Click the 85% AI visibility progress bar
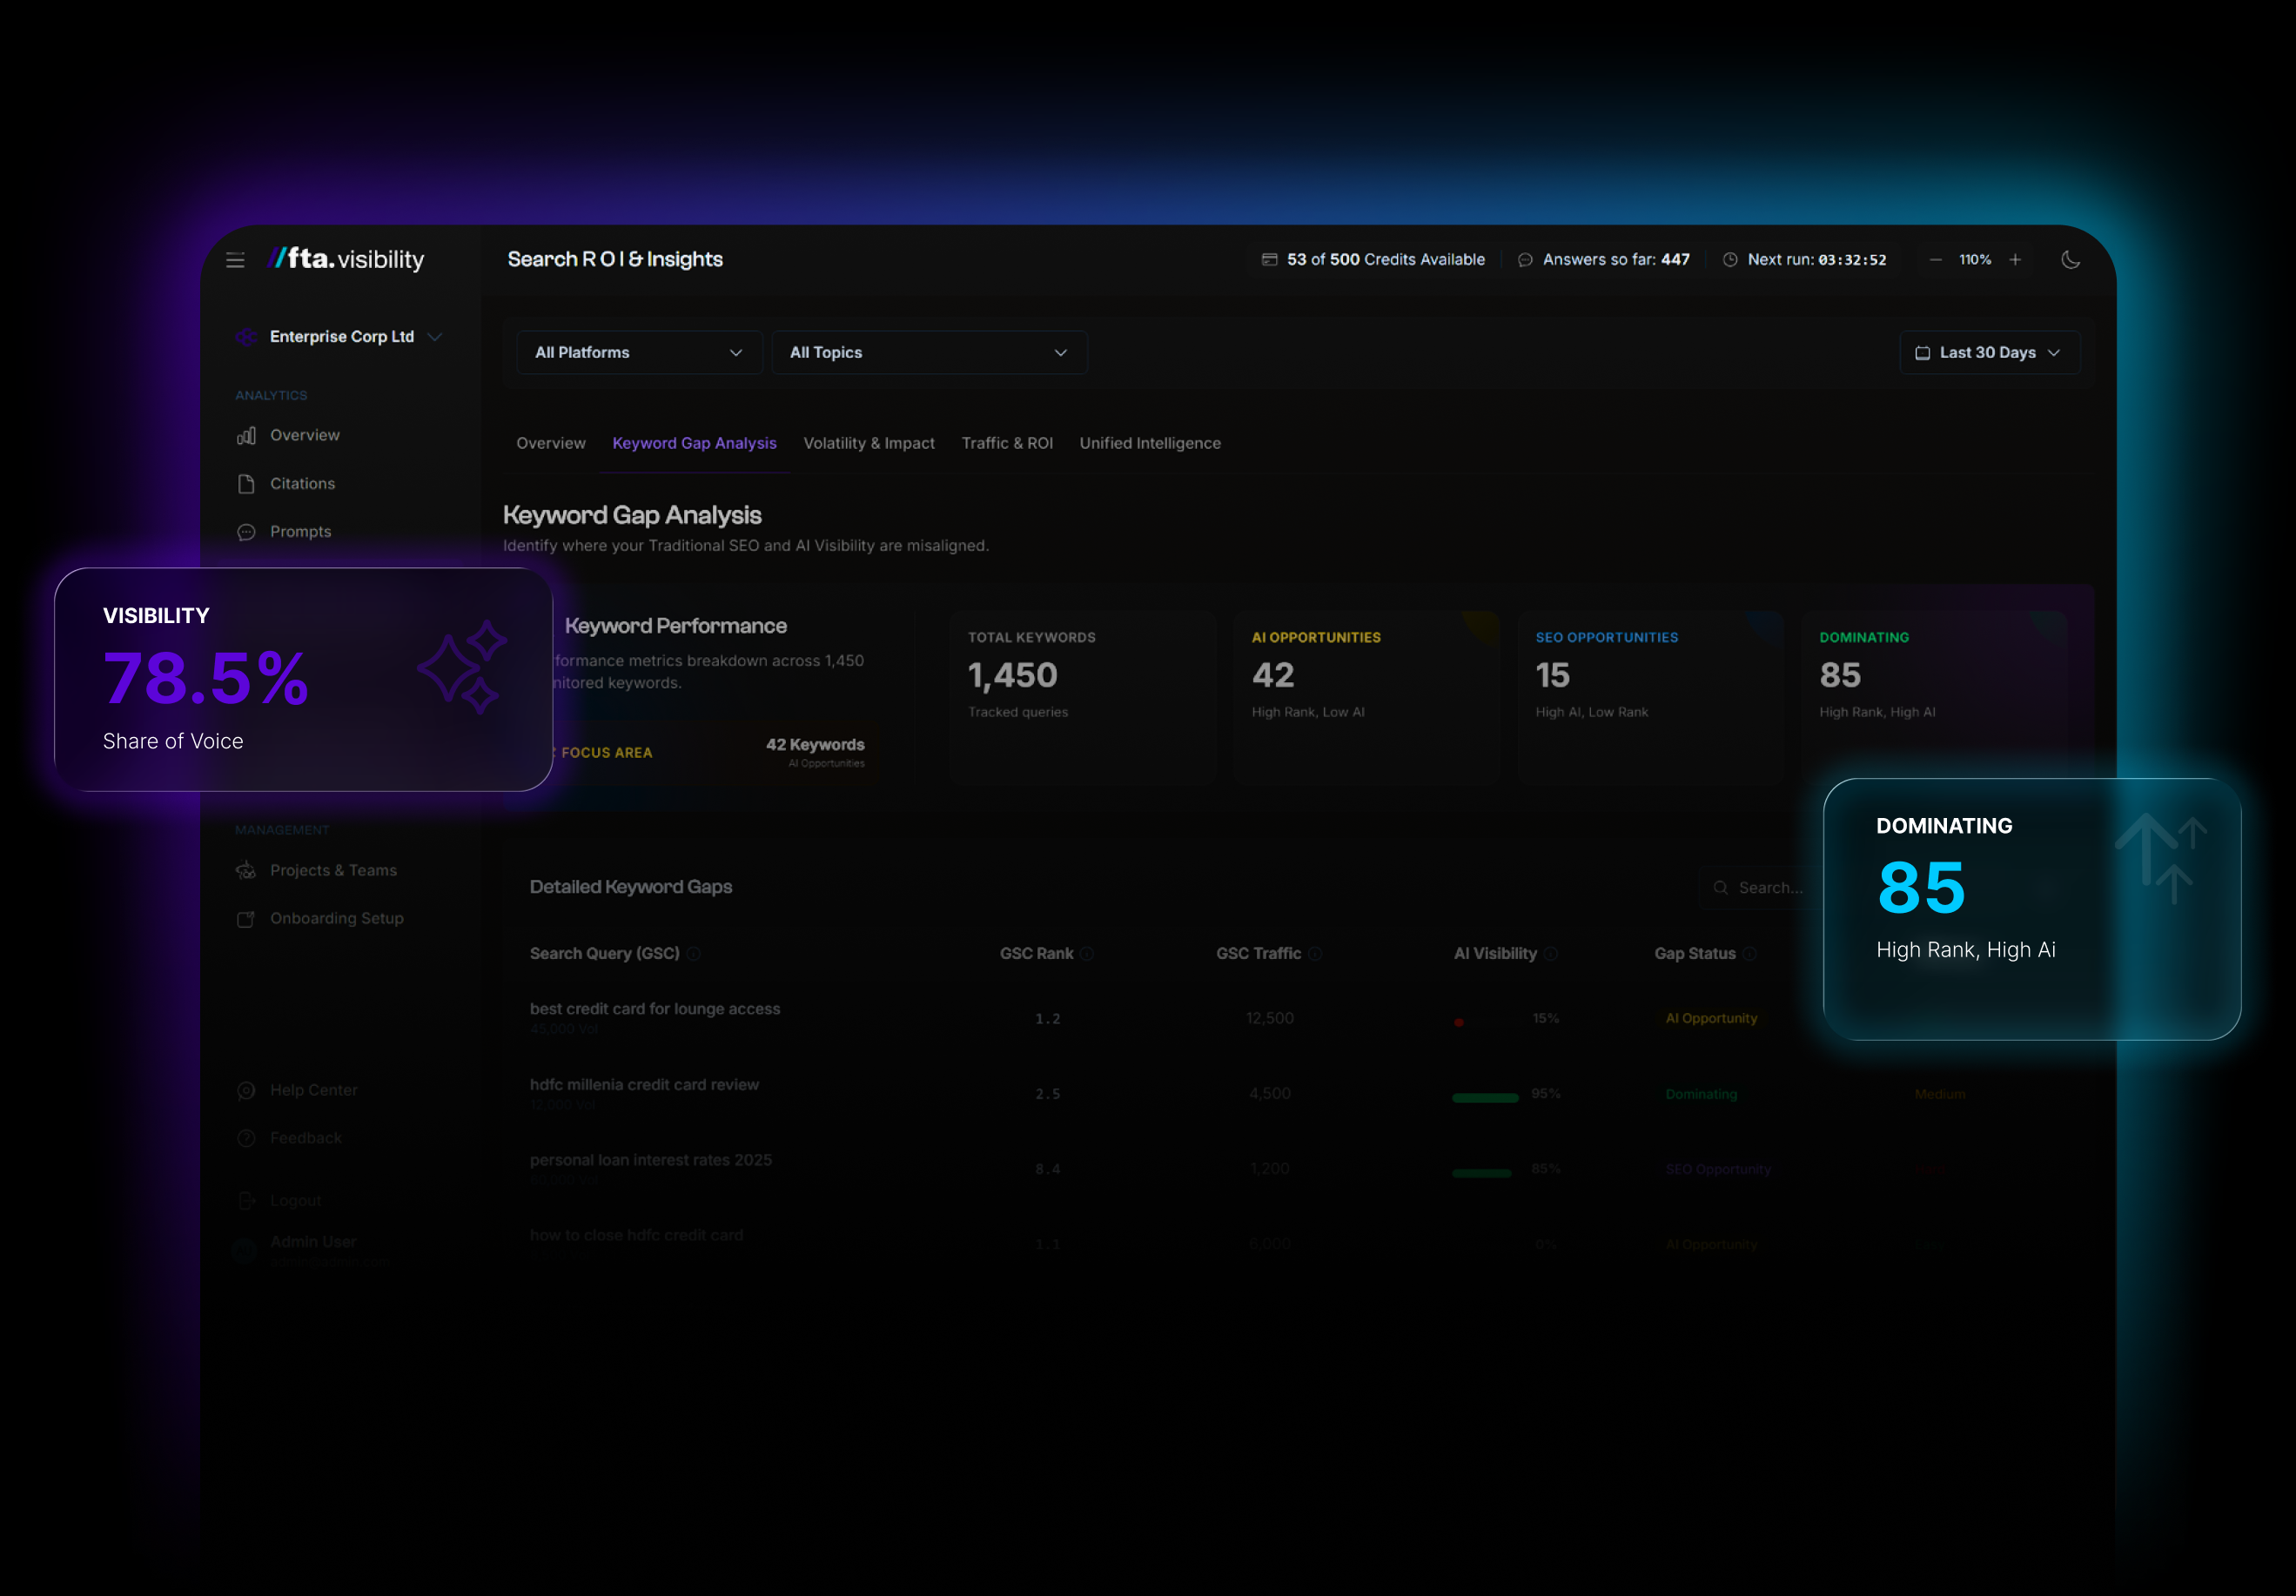The width and height of the screenshot is (2296, 1596). 1481,1173
